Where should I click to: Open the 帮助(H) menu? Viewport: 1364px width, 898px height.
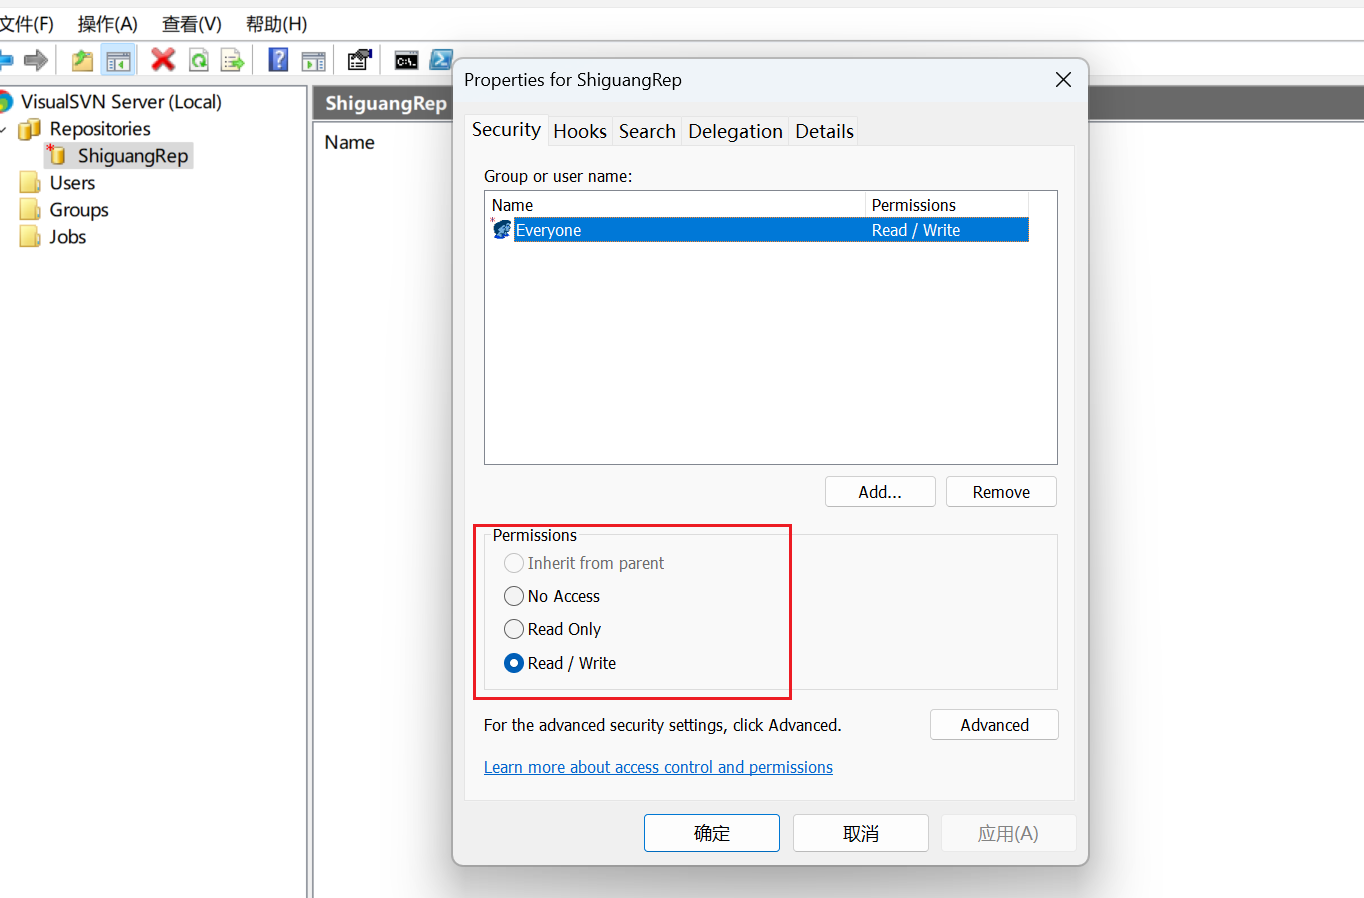(x=277, y=24)
